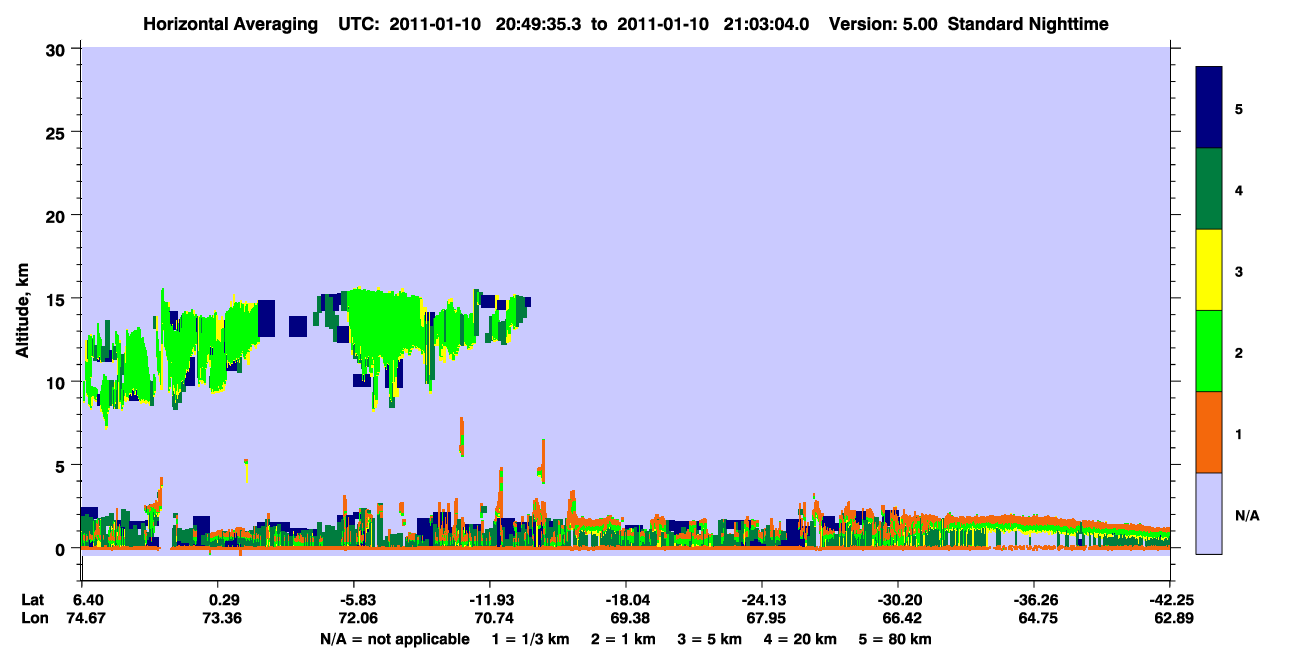Click the color bar label 3
1300x667 pixels.
coord(1239,271)
